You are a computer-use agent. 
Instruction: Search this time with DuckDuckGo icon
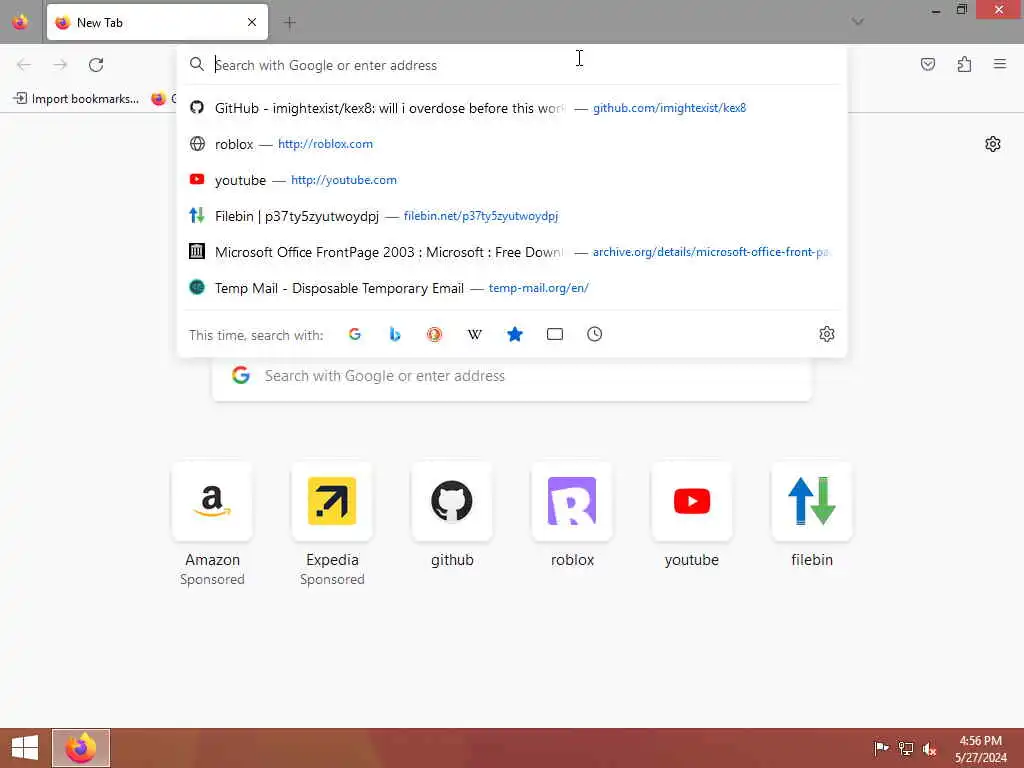pos(434,334)
